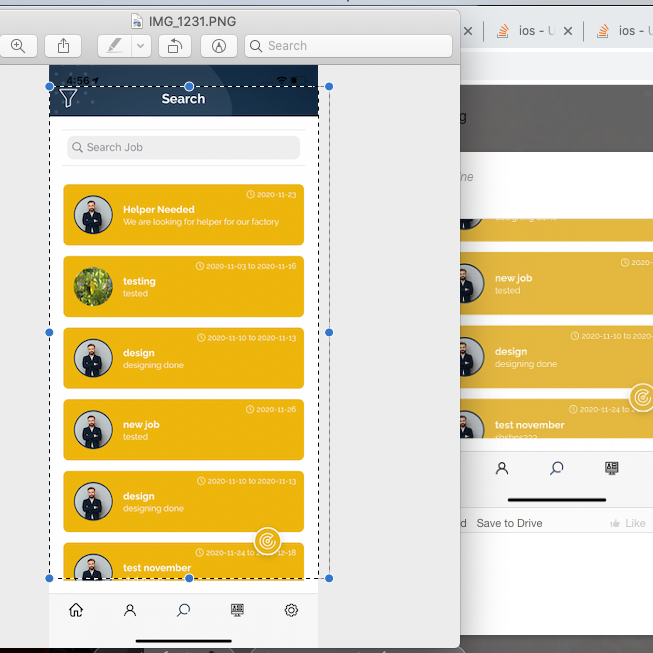Viewport: 653px width, 653px height.
Task: Click the Preview toolbar Search field
Action: [x=348, y=46]
